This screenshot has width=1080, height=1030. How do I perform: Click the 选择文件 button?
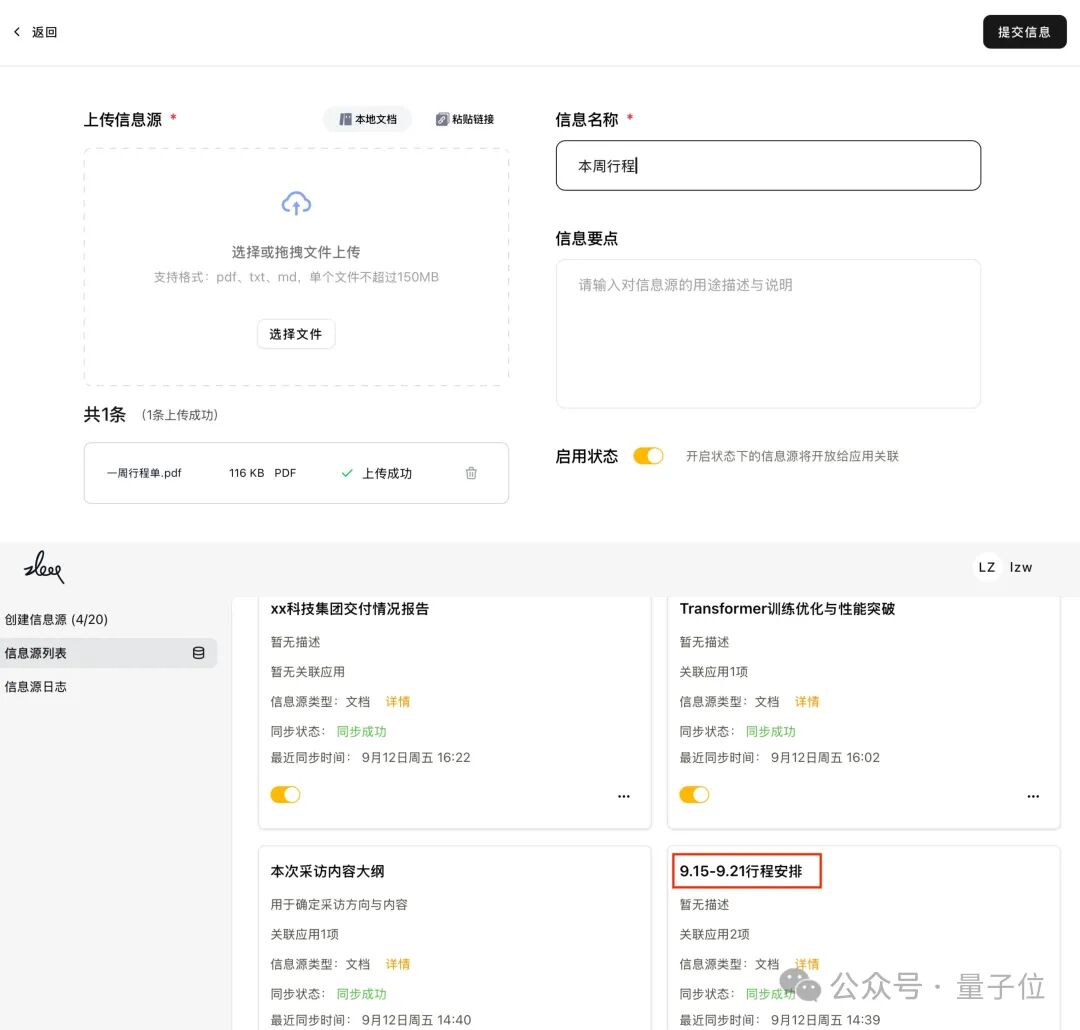tap(296, 334)
